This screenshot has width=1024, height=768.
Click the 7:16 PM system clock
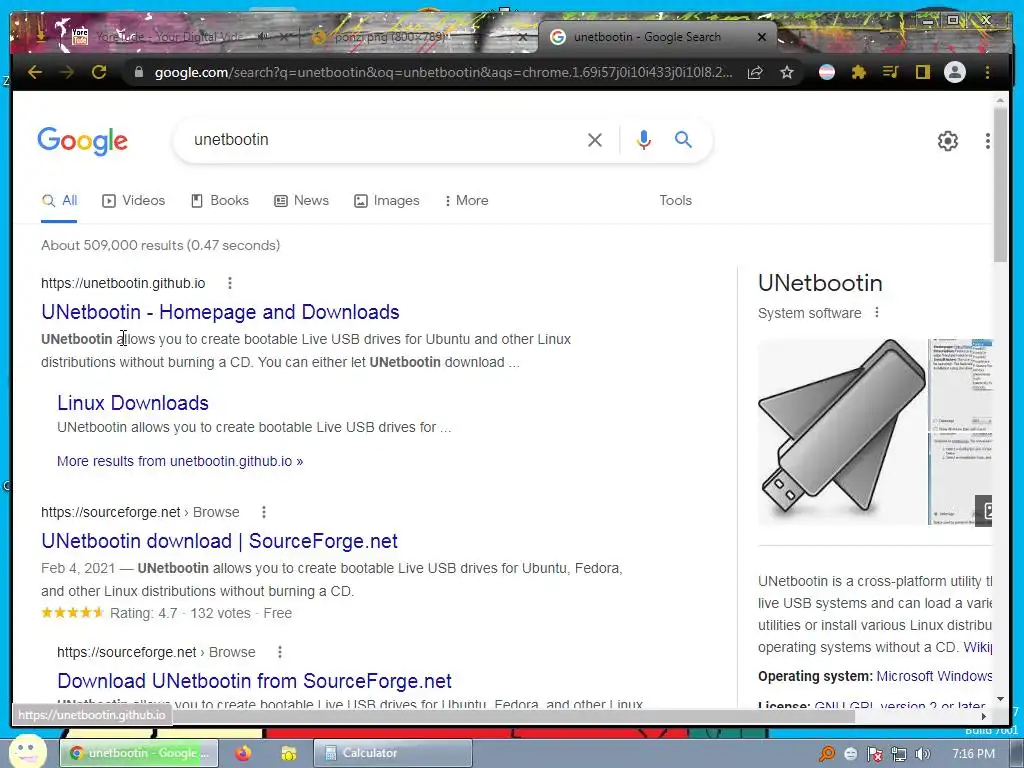[x=973, y=754]
